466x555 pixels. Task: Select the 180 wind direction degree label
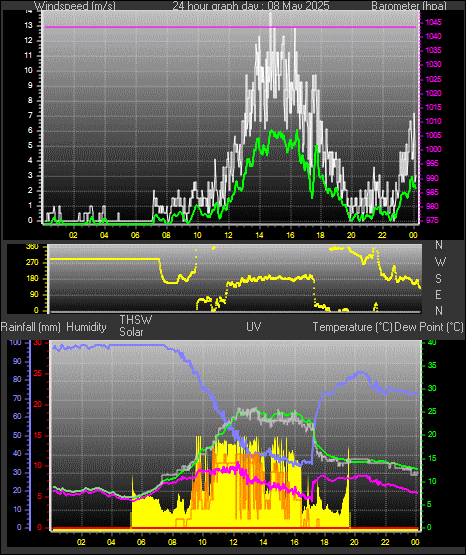[x=32, y=279]
